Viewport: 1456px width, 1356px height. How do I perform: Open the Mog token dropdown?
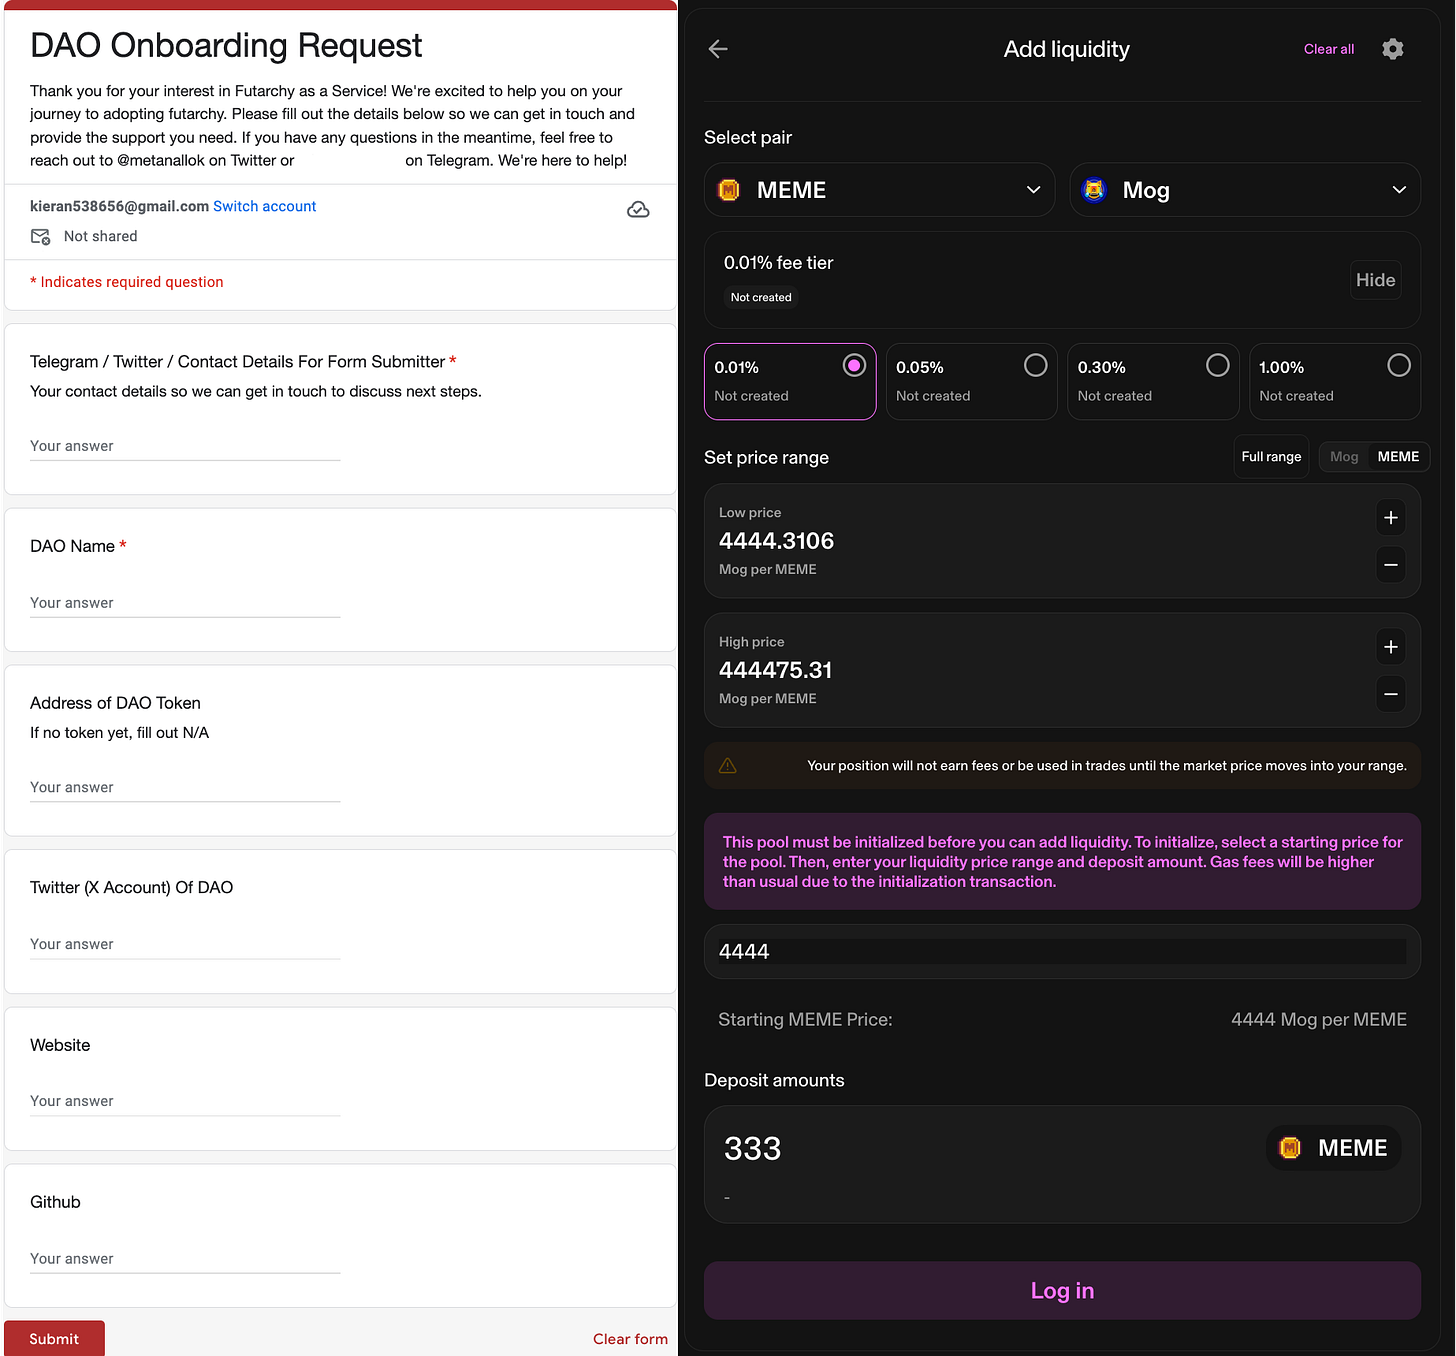click(1245, 190)
